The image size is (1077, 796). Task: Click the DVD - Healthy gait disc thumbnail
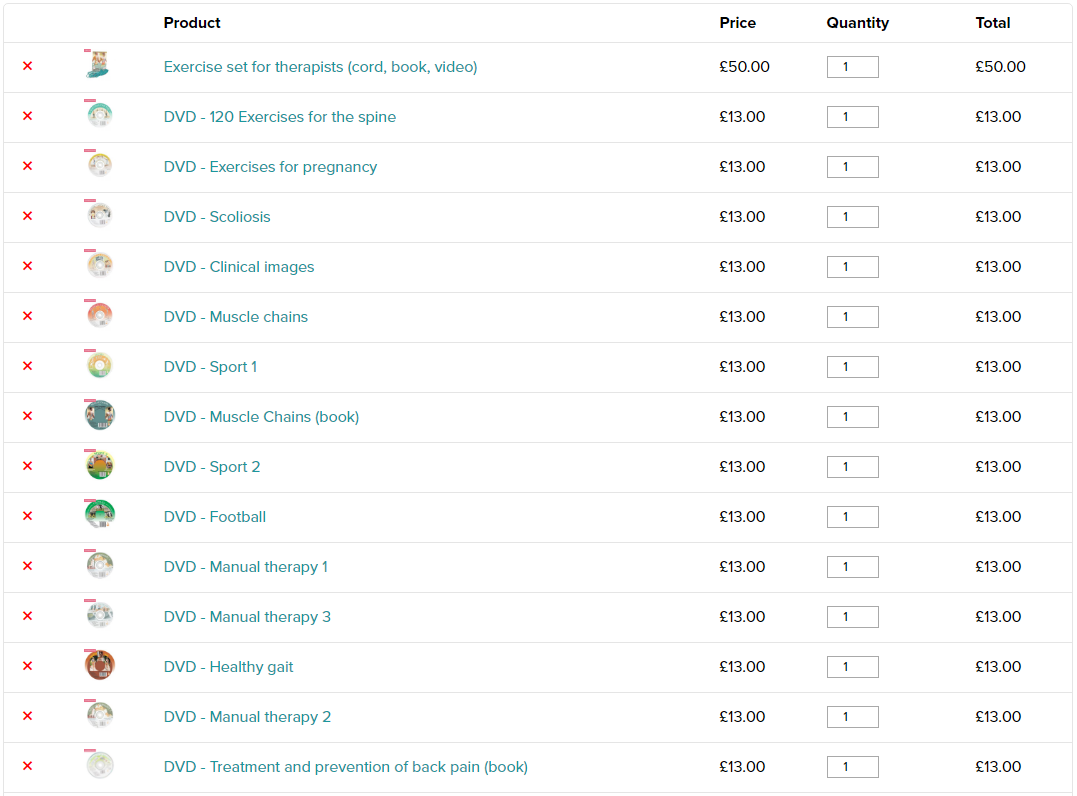(99, 665)
